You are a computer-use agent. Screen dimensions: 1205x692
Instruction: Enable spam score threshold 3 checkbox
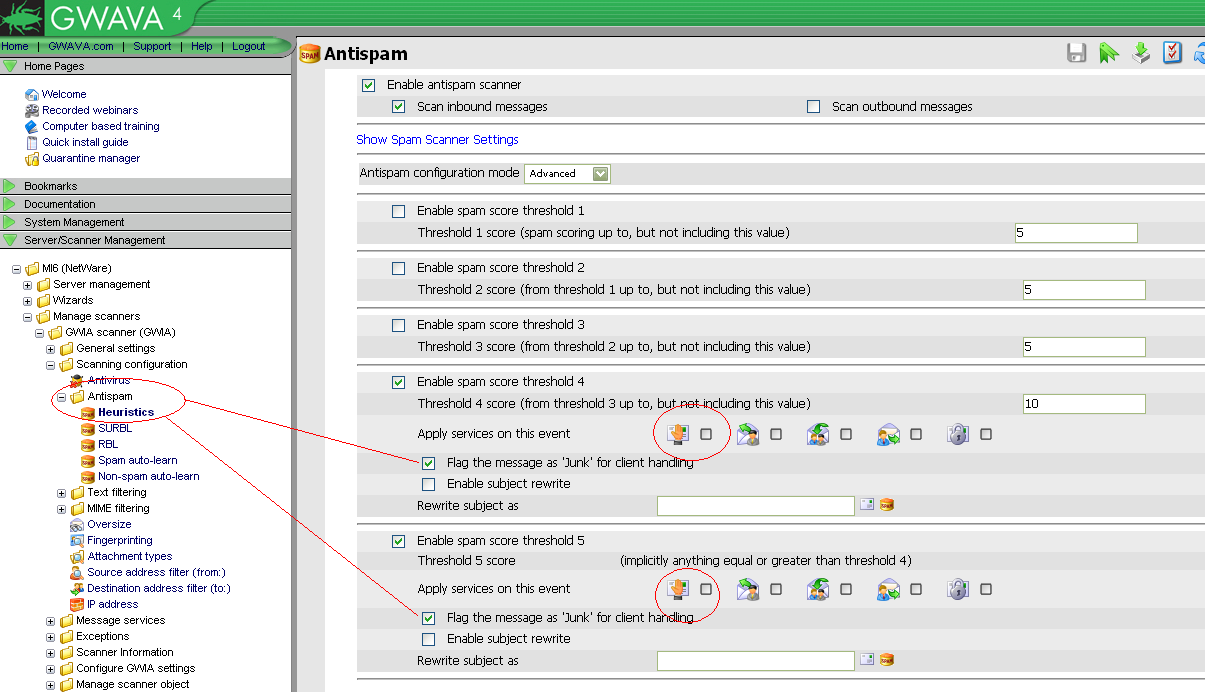[x=398, y=325]
